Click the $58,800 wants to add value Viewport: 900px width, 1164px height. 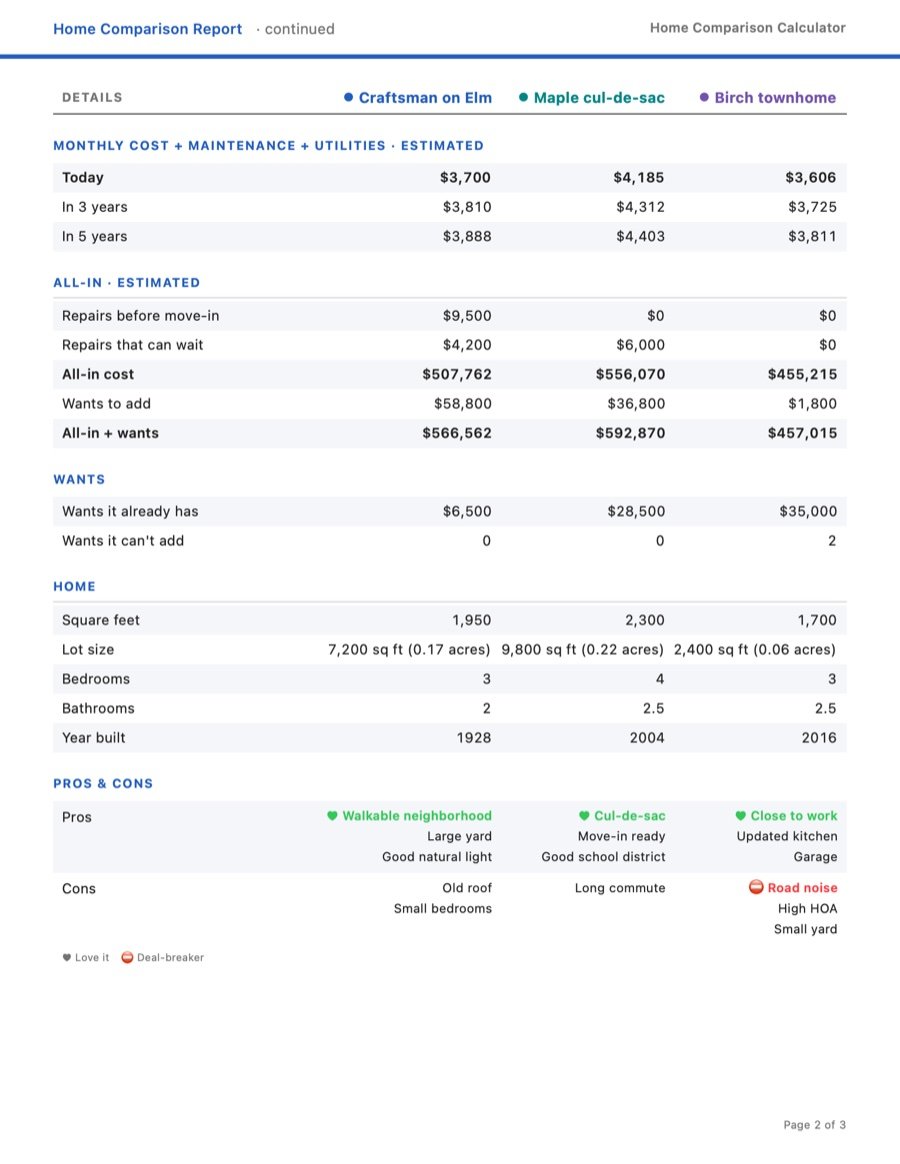[463, 404]
